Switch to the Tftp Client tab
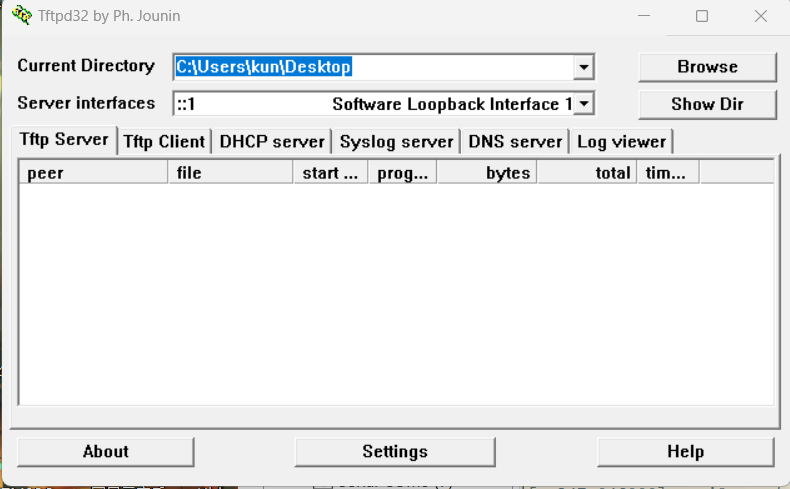The image size is (790, 489). click(x=164, y=142)
